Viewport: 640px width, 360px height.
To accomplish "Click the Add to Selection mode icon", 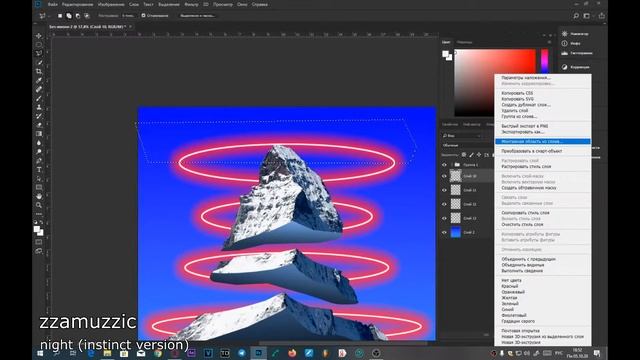I will [69, 16].
